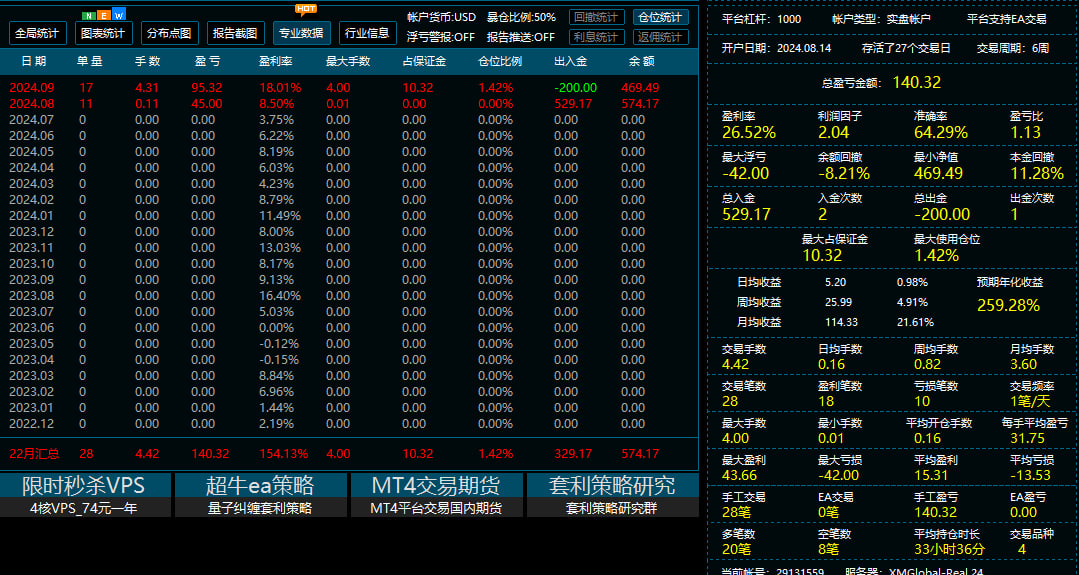Screen dimensions: 1079x575
Task: Switch to 图表统计 chart view
Action: point(104,33)
